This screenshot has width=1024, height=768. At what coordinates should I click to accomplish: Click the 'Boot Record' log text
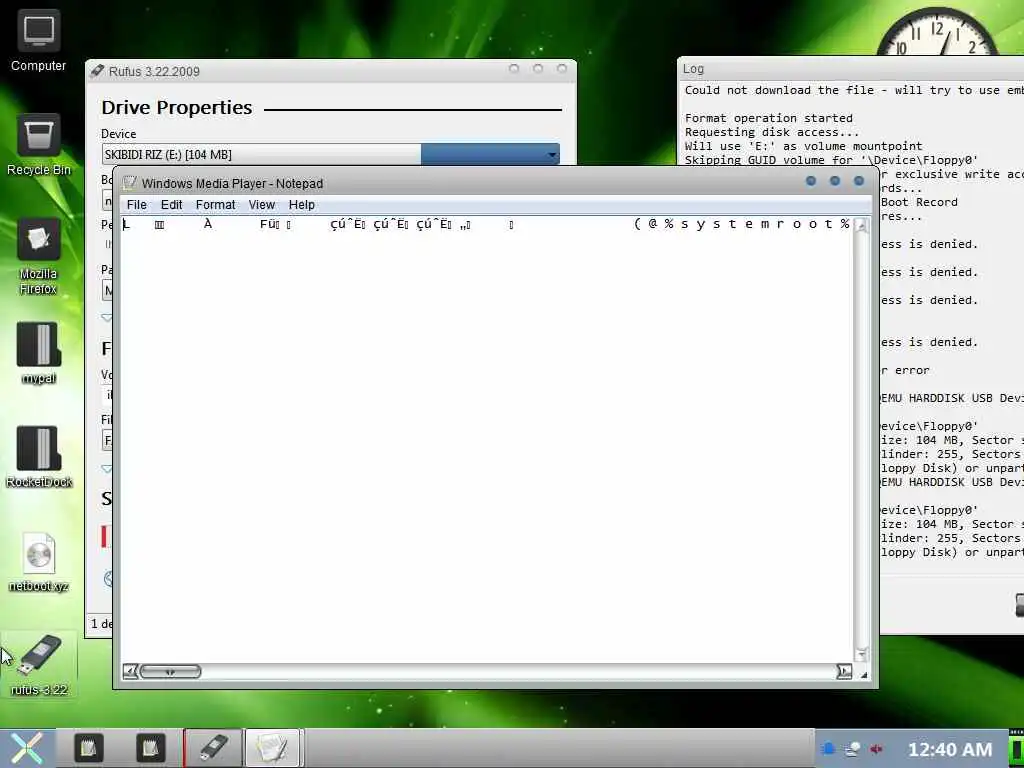[x=919, y=202]
